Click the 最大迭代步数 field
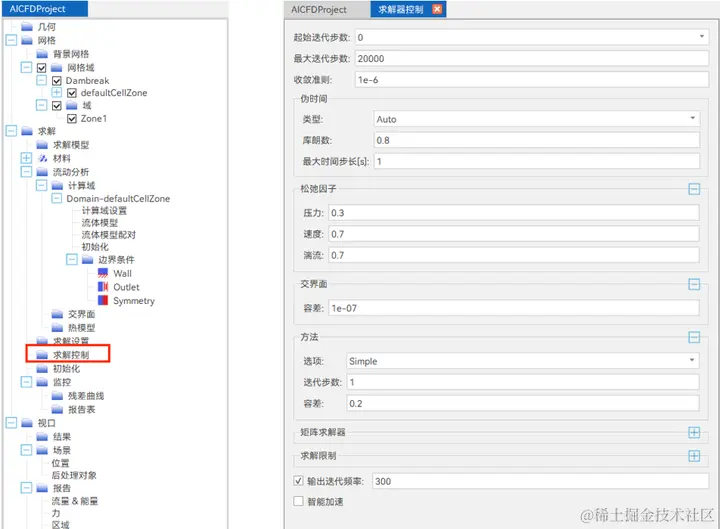The height and width of the screenshot is (529, 720). pos(532,58)
